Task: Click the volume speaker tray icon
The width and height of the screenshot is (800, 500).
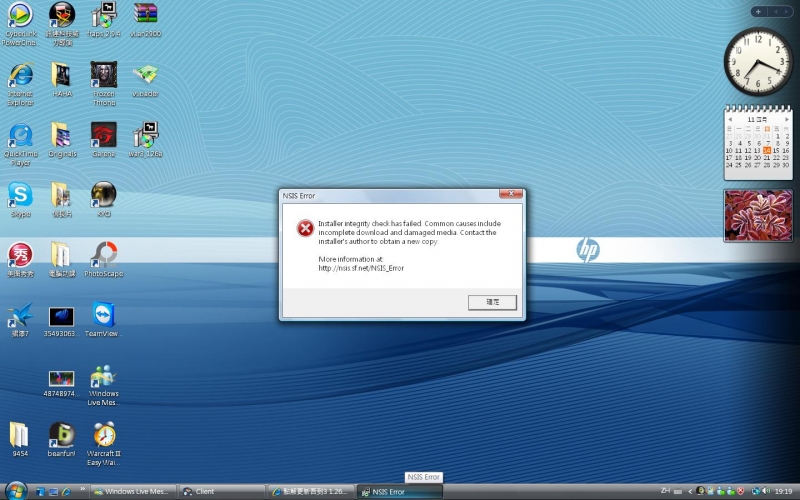Action: coord(765,491)
